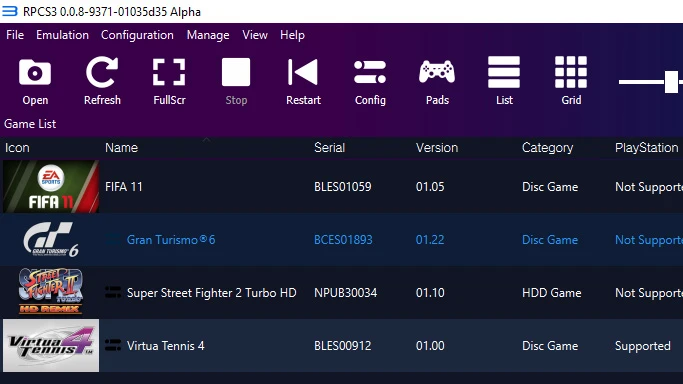Click the Open toolbar icon
Screen dimensions: 683x384
35,72
